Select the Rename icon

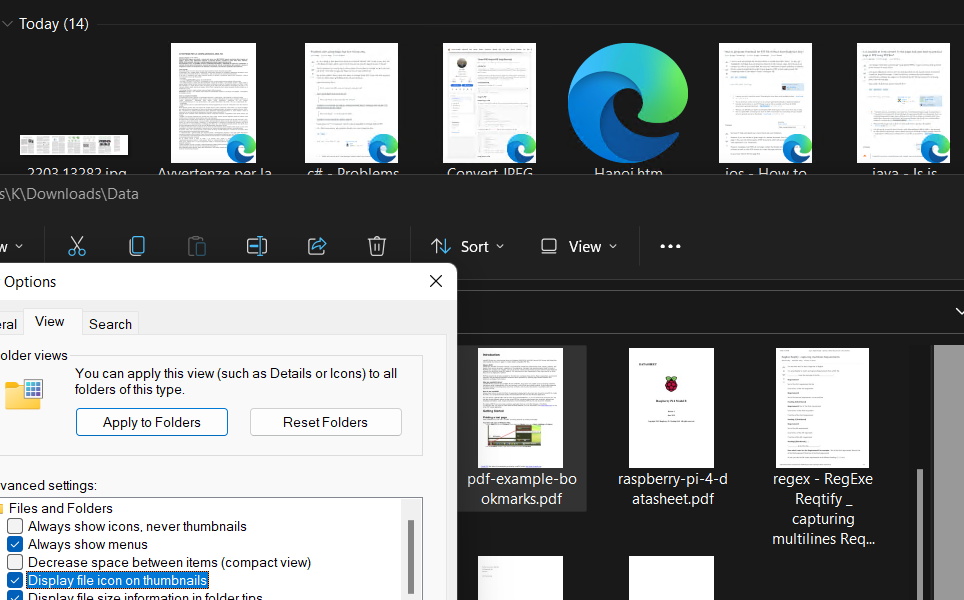257,245
